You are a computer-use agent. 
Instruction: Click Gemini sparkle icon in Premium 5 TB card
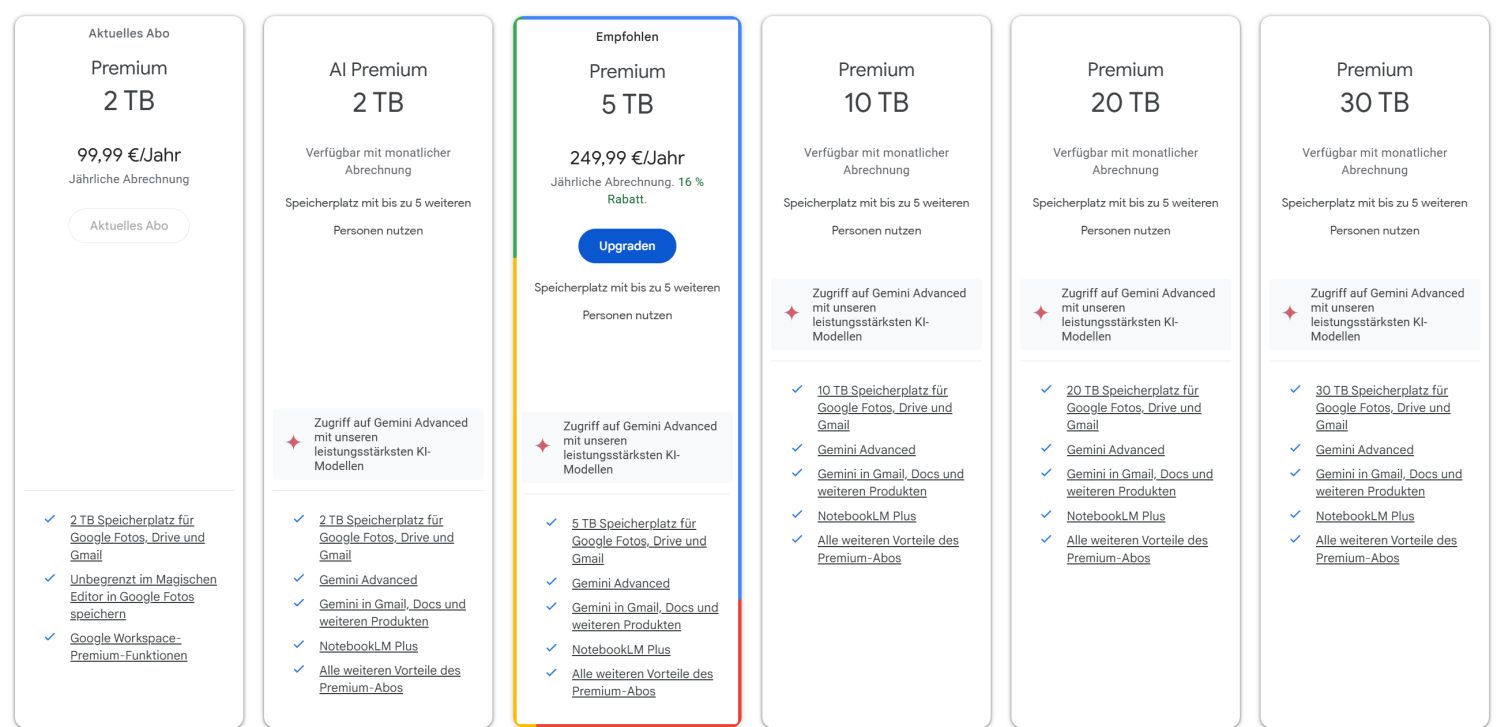542,445
